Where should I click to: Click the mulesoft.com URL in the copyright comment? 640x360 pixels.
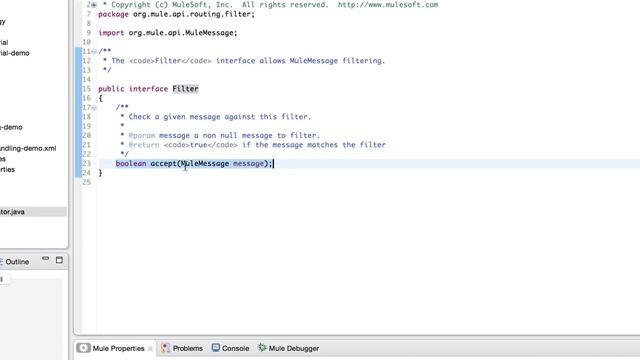pyautogui.click(x=388, y=5)
